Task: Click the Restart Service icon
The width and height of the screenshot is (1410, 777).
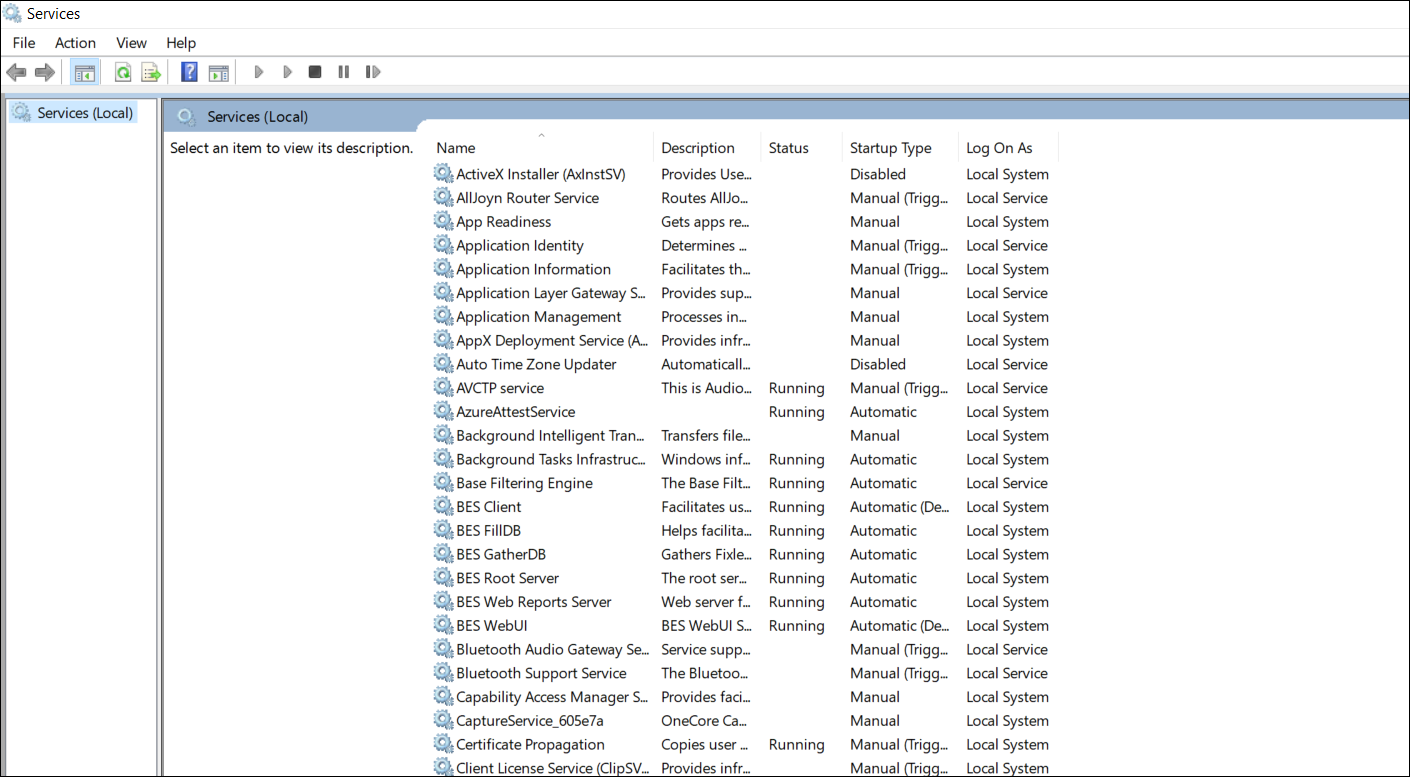Action: (373, 72)
